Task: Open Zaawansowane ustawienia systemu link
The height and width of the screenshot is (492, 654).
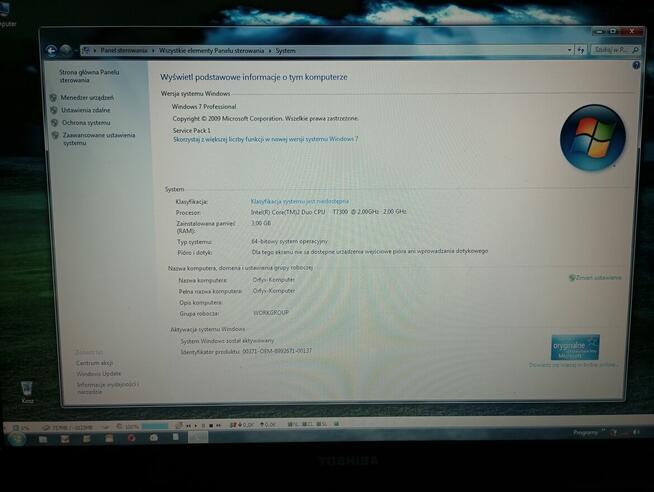Action: point(99,139)
